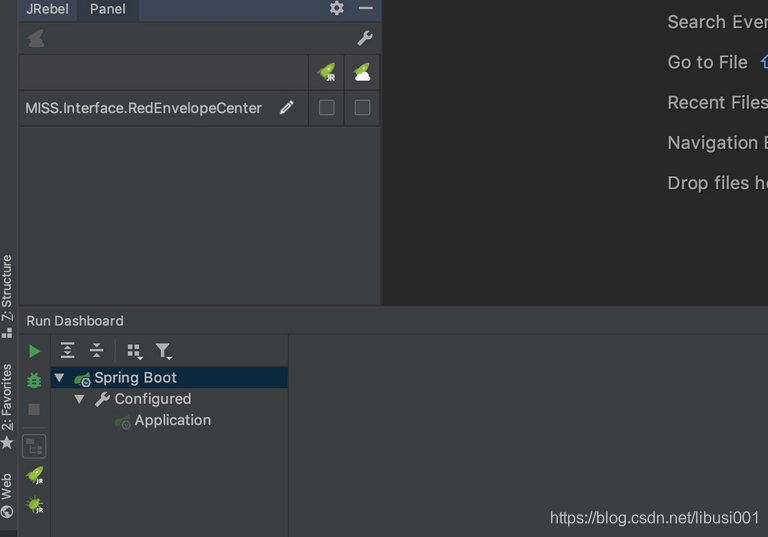Collapse the Configured tree node
Image resolution: width=768 pixels, height=537 pixels.
[79, 399]
